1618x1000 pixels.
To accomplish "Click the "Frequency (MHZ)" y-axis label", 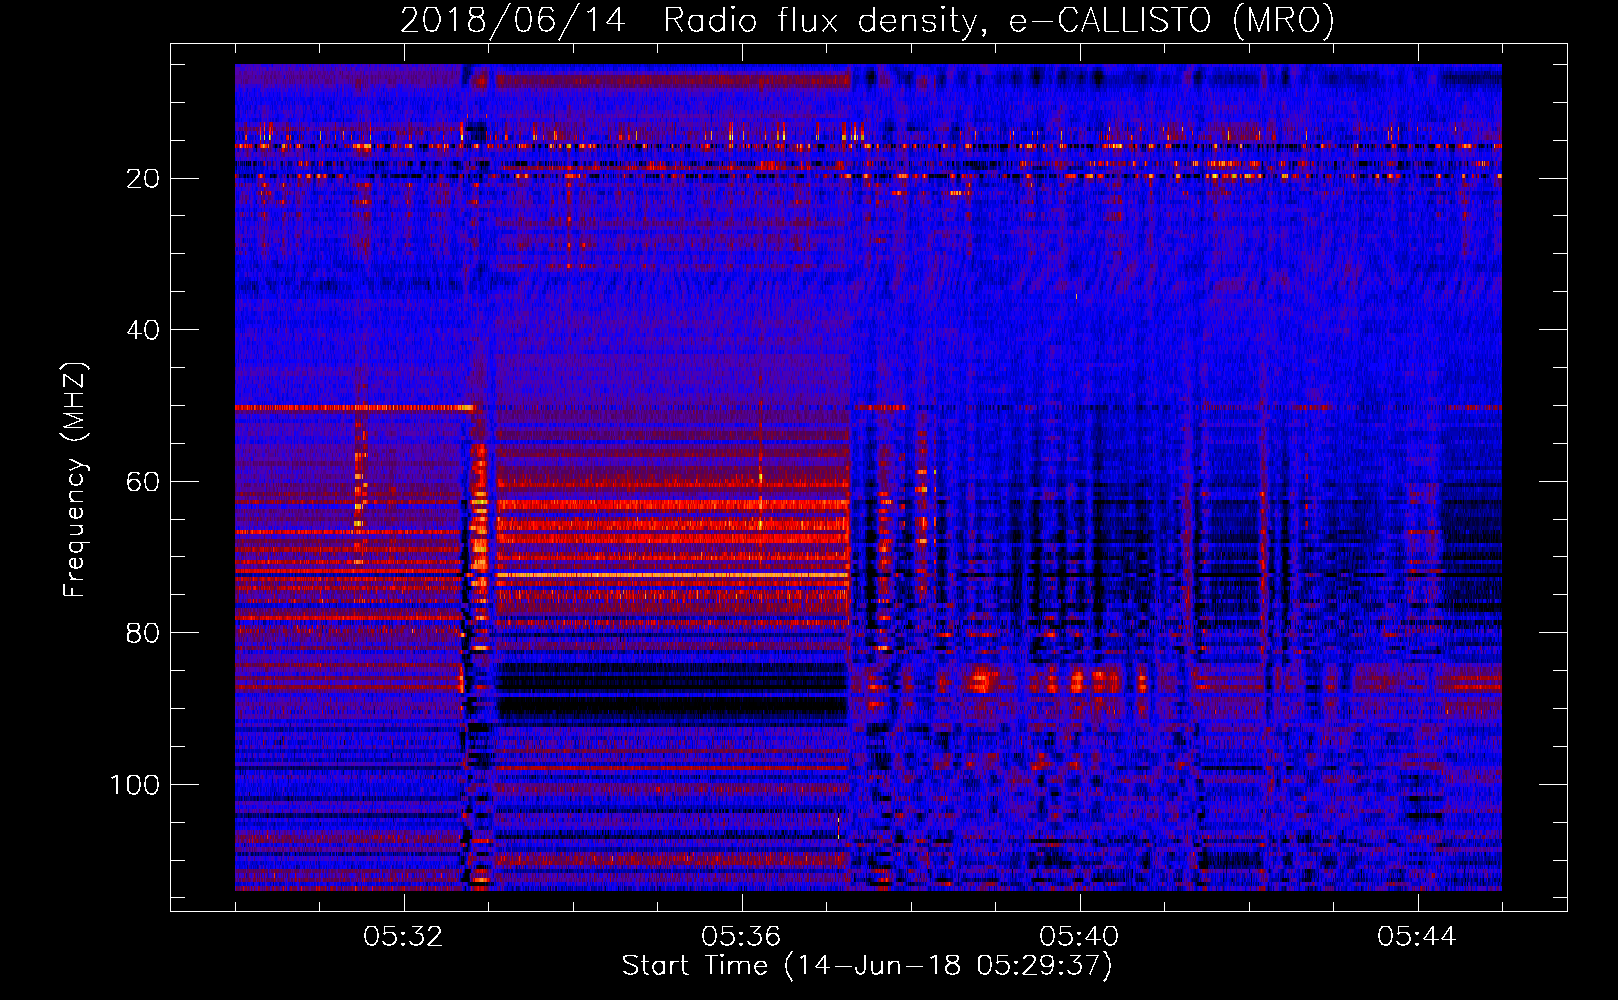I will (x=75, y=480).
